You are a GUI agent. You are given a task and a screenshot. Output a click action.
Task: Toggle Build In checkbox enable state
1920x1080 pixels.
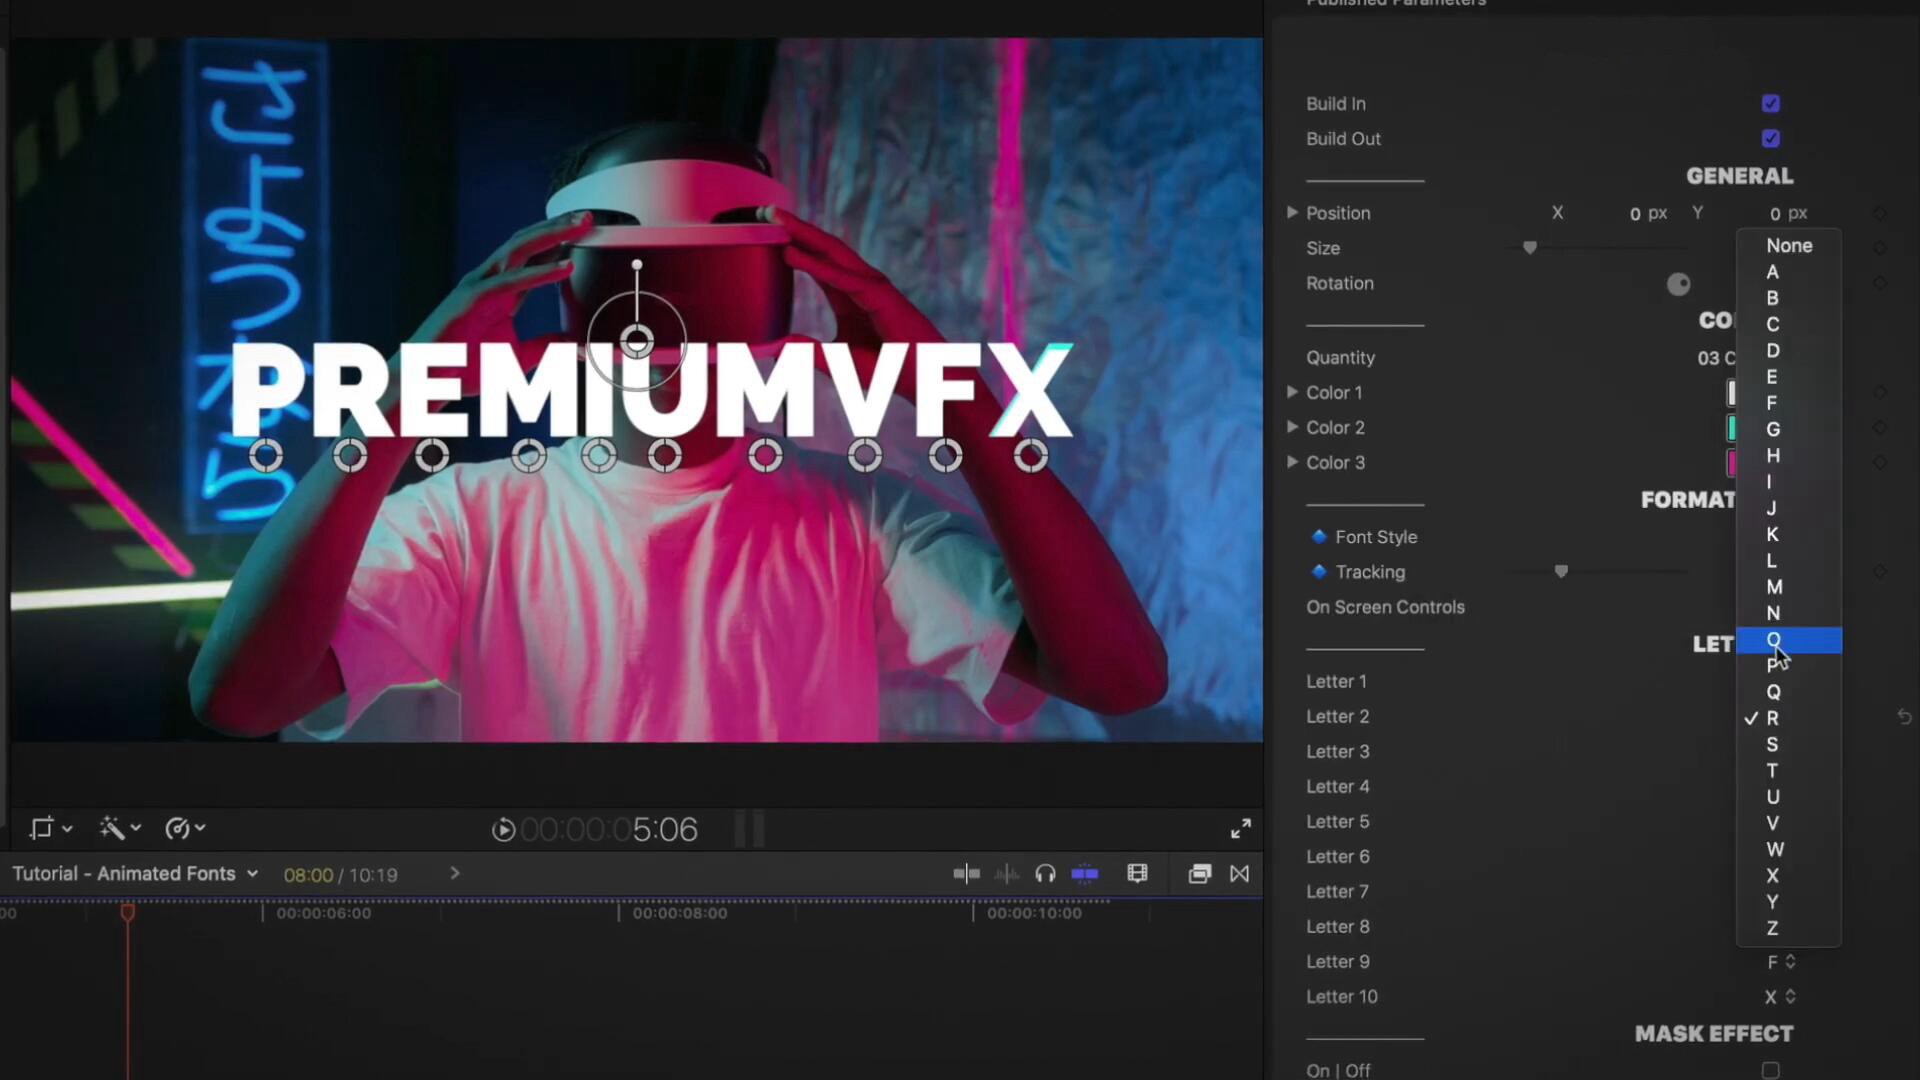pyautogui.click(x=1771, y=103)
